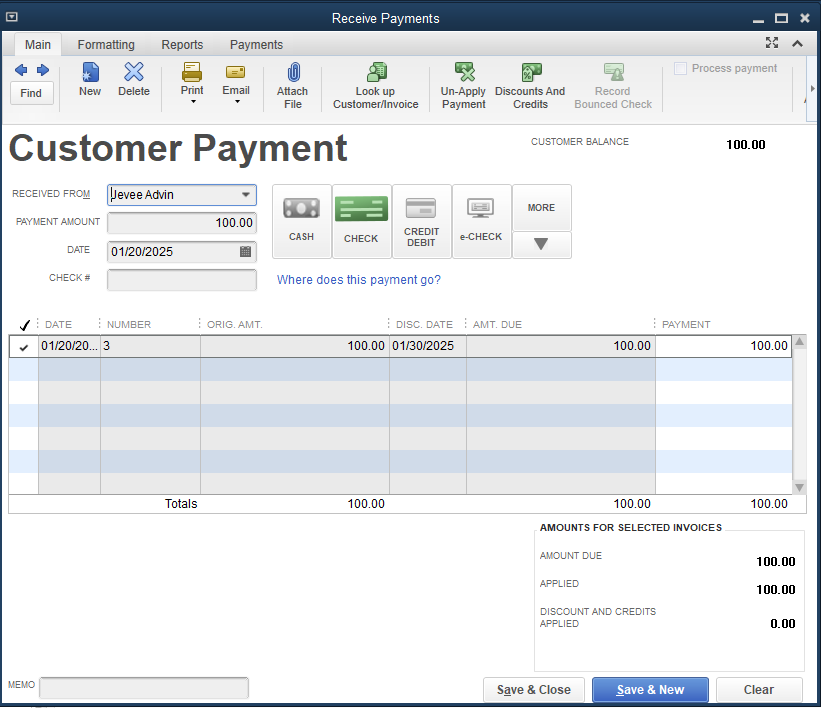
Task: Click the Save & Close button
Action: coord(534,690)
